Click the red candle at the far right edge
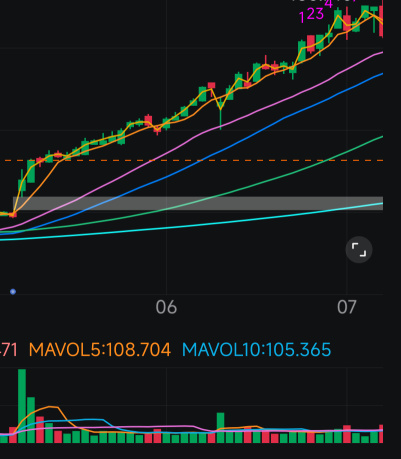Image resolution: width=401 pixels, height=459 pixels. point(381,19)
